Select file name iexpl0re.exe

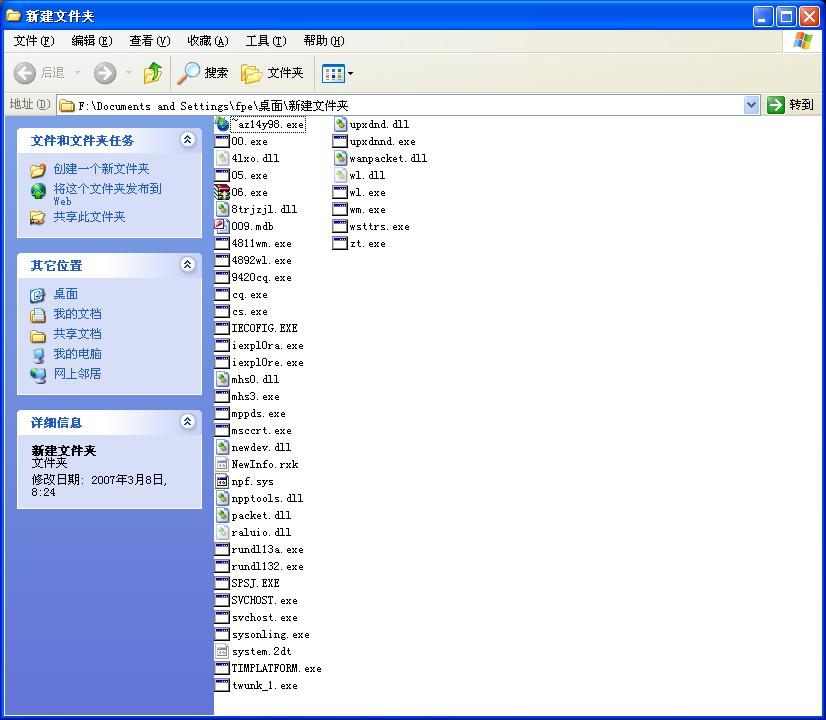(x=268, y=363)
